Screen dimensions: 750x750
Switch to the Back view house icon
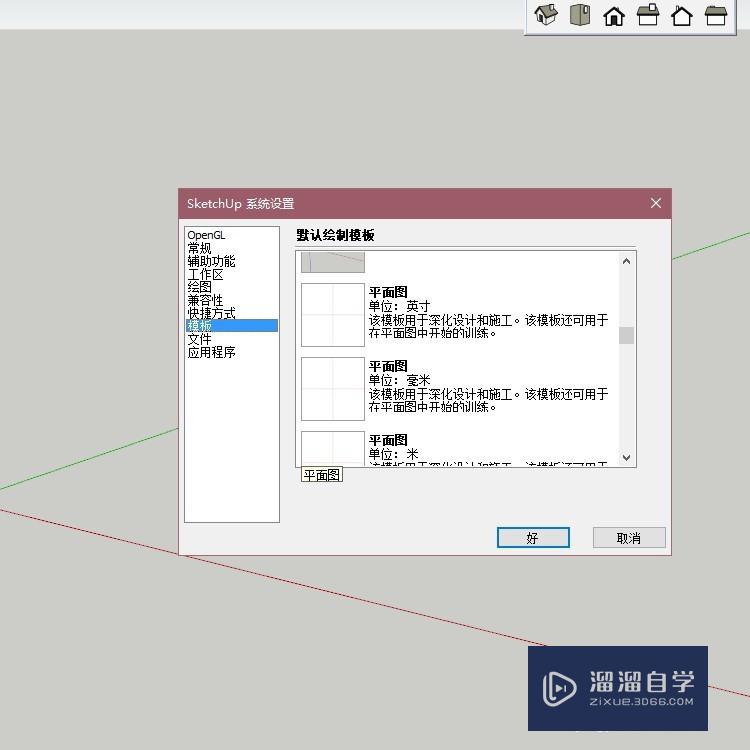tap(682, 16)
